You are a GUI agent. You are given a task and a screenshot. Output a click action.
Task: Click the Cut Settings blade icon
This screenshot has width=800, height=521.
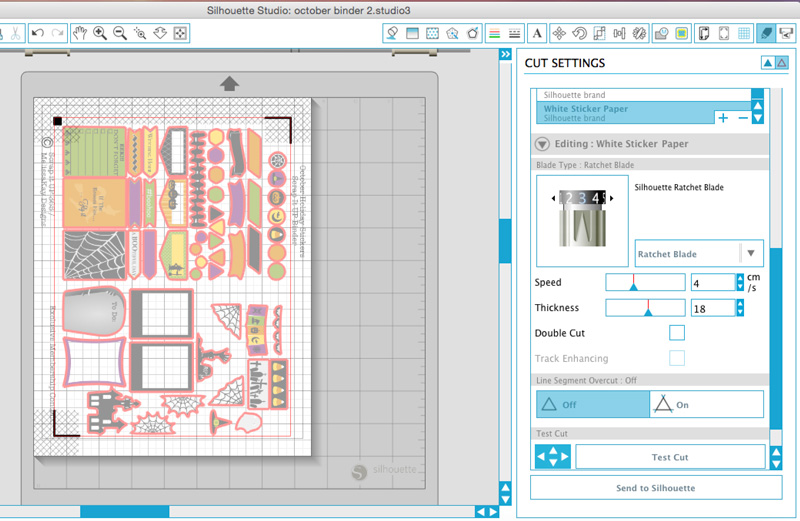coord(766,34)
